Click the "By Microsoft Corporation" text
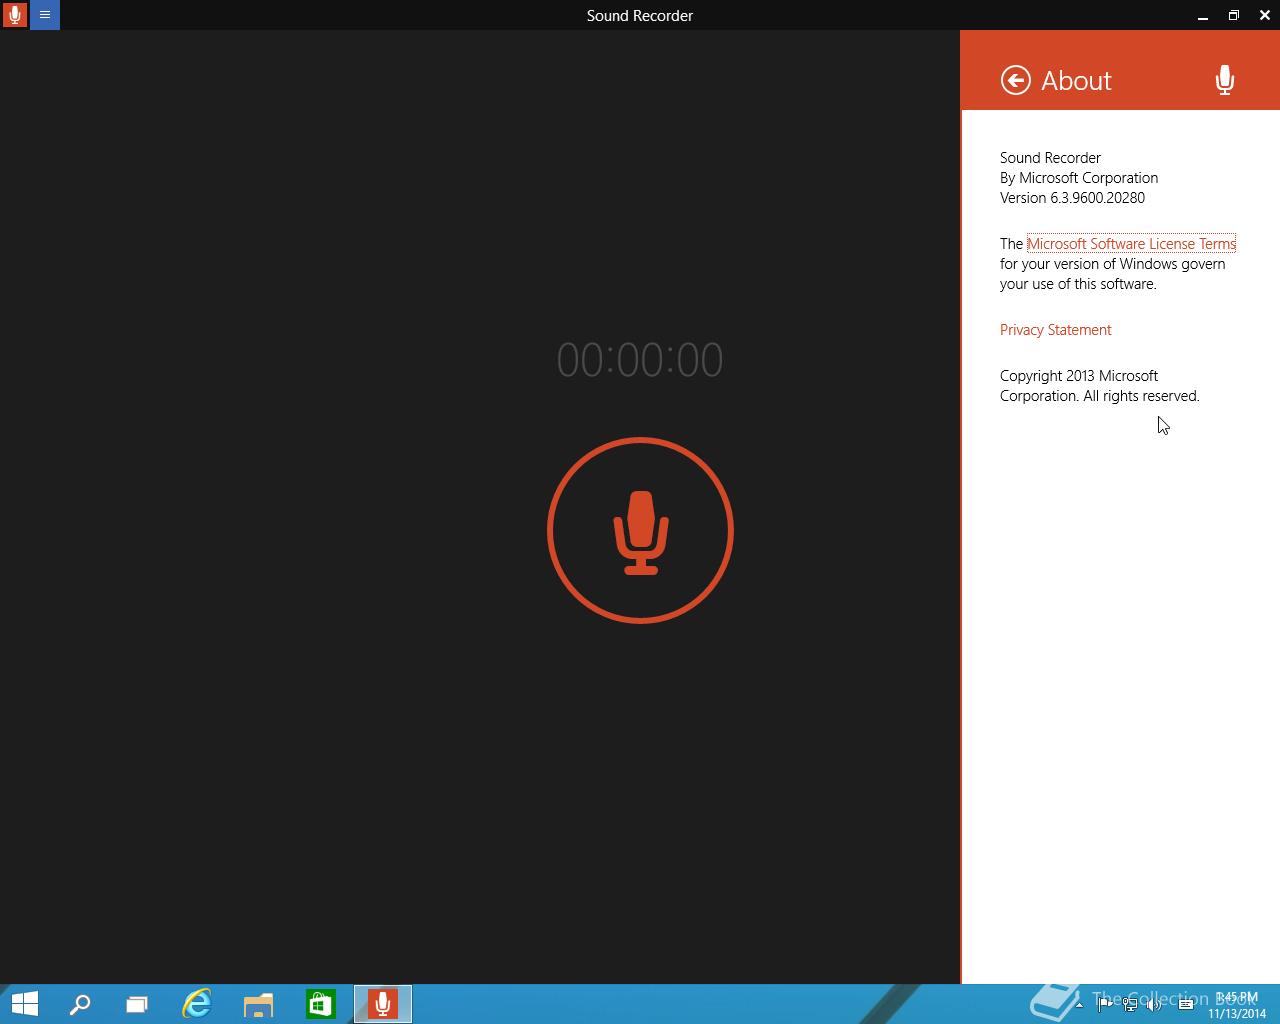1280x1024 pixels. [1079, 178]
